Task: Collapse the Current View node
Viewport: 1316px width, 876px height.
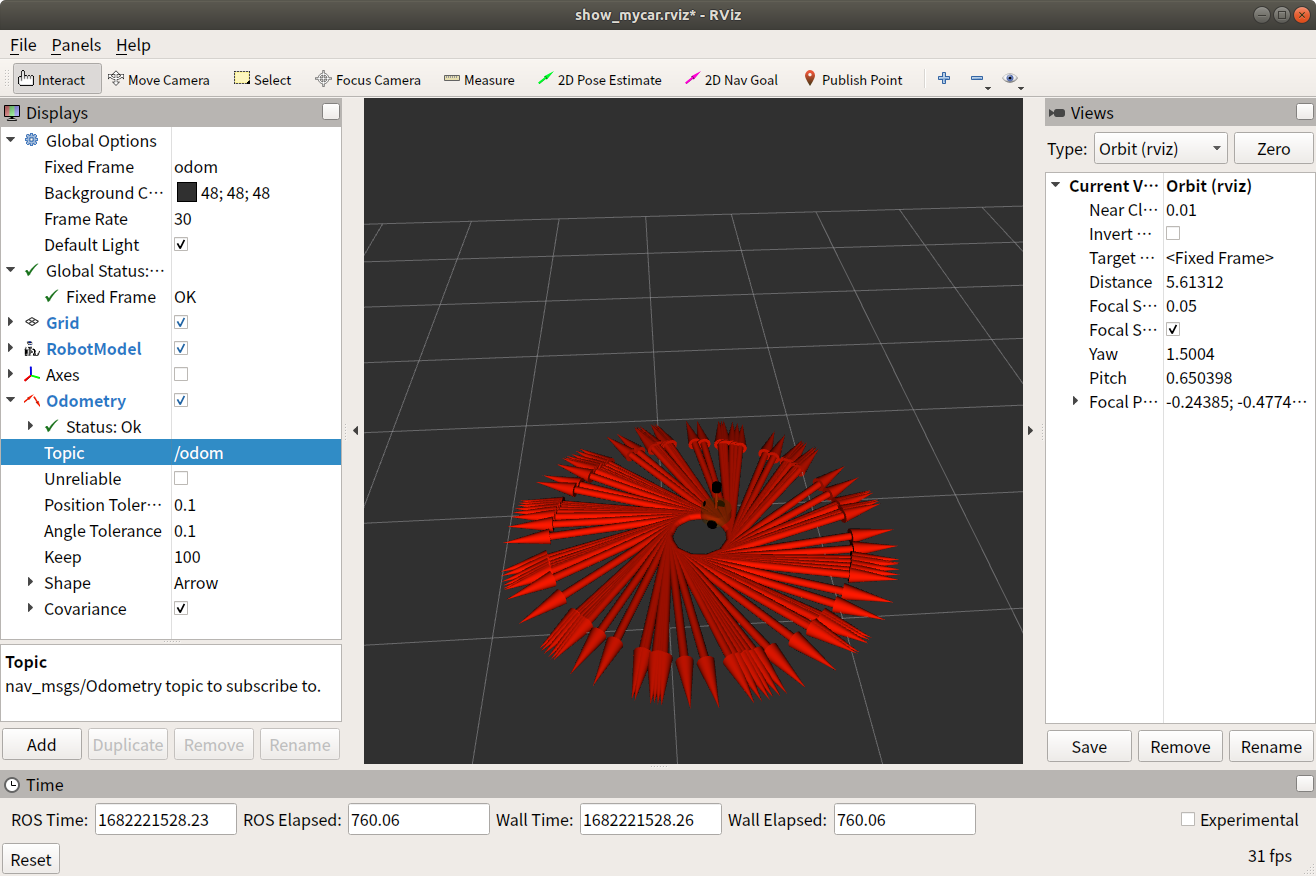Action: tap(1056, 186)
